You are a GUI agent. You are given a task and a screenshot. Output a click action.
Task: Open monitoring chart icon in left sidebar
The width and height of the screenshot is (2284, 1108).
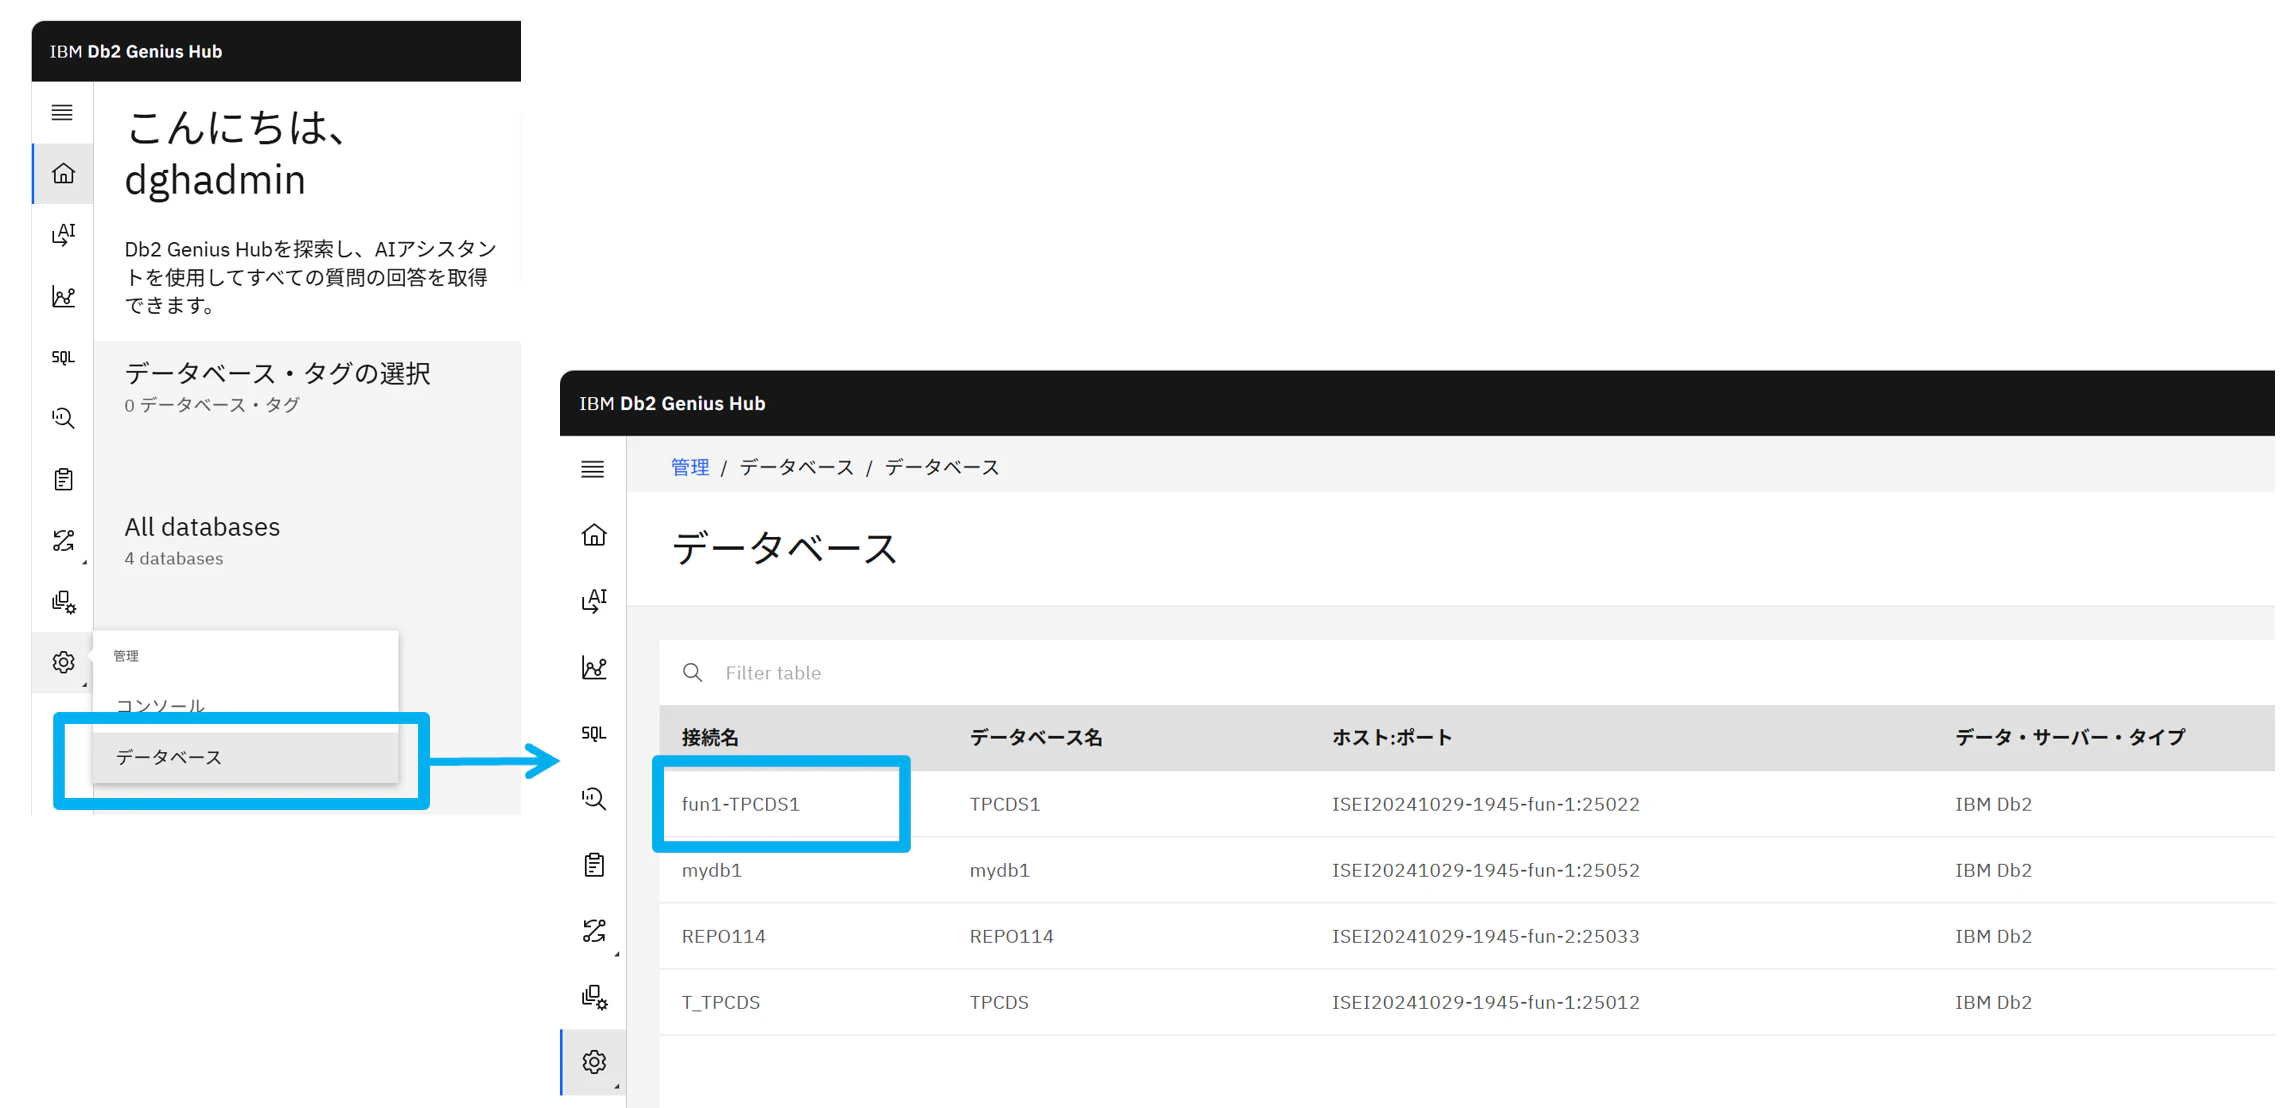(63, 297)
